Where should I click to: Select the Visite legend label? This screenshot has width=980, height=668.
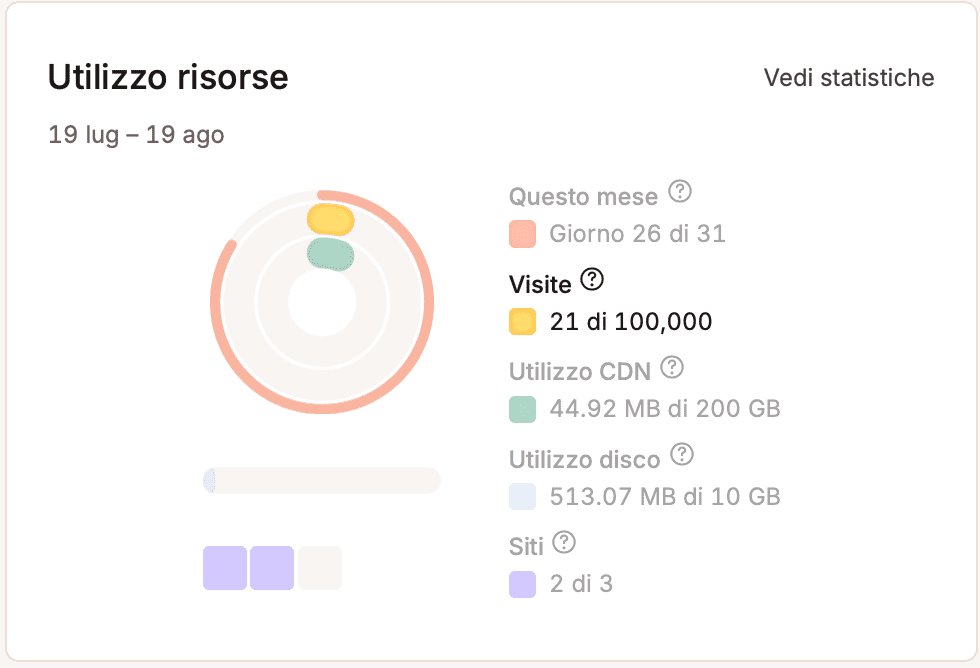click(x=540, y=284)
